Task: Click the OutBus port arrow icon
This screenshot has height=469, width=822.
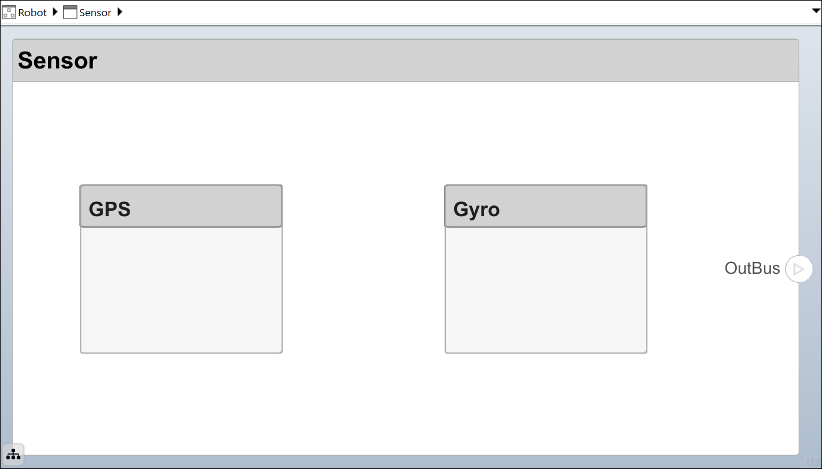Action: pos(798,269)
